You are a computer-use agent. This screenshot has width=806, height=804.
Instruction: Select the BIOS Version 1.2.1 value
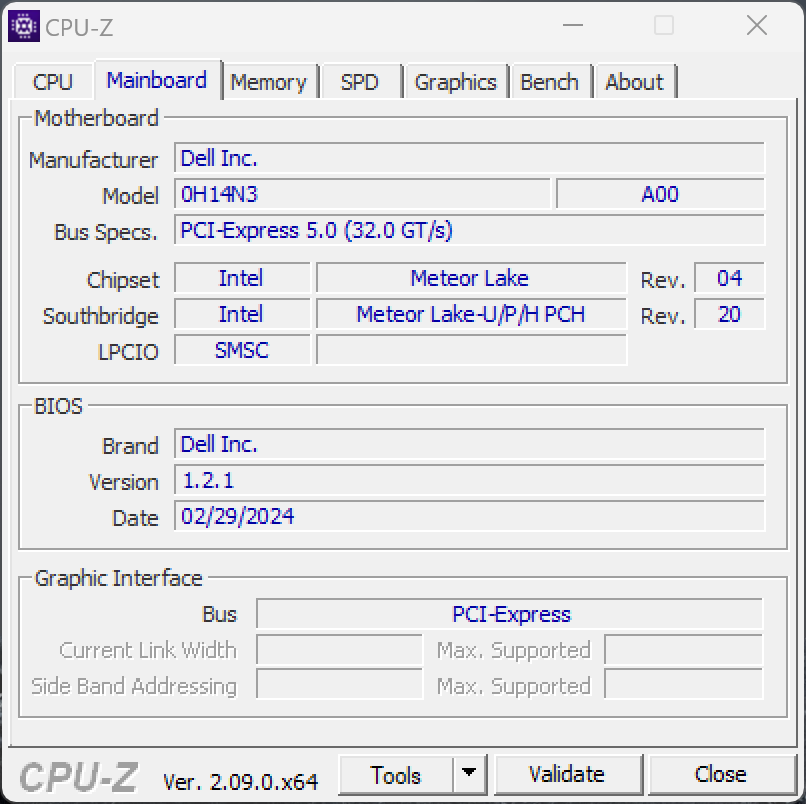tap(469, 480)
